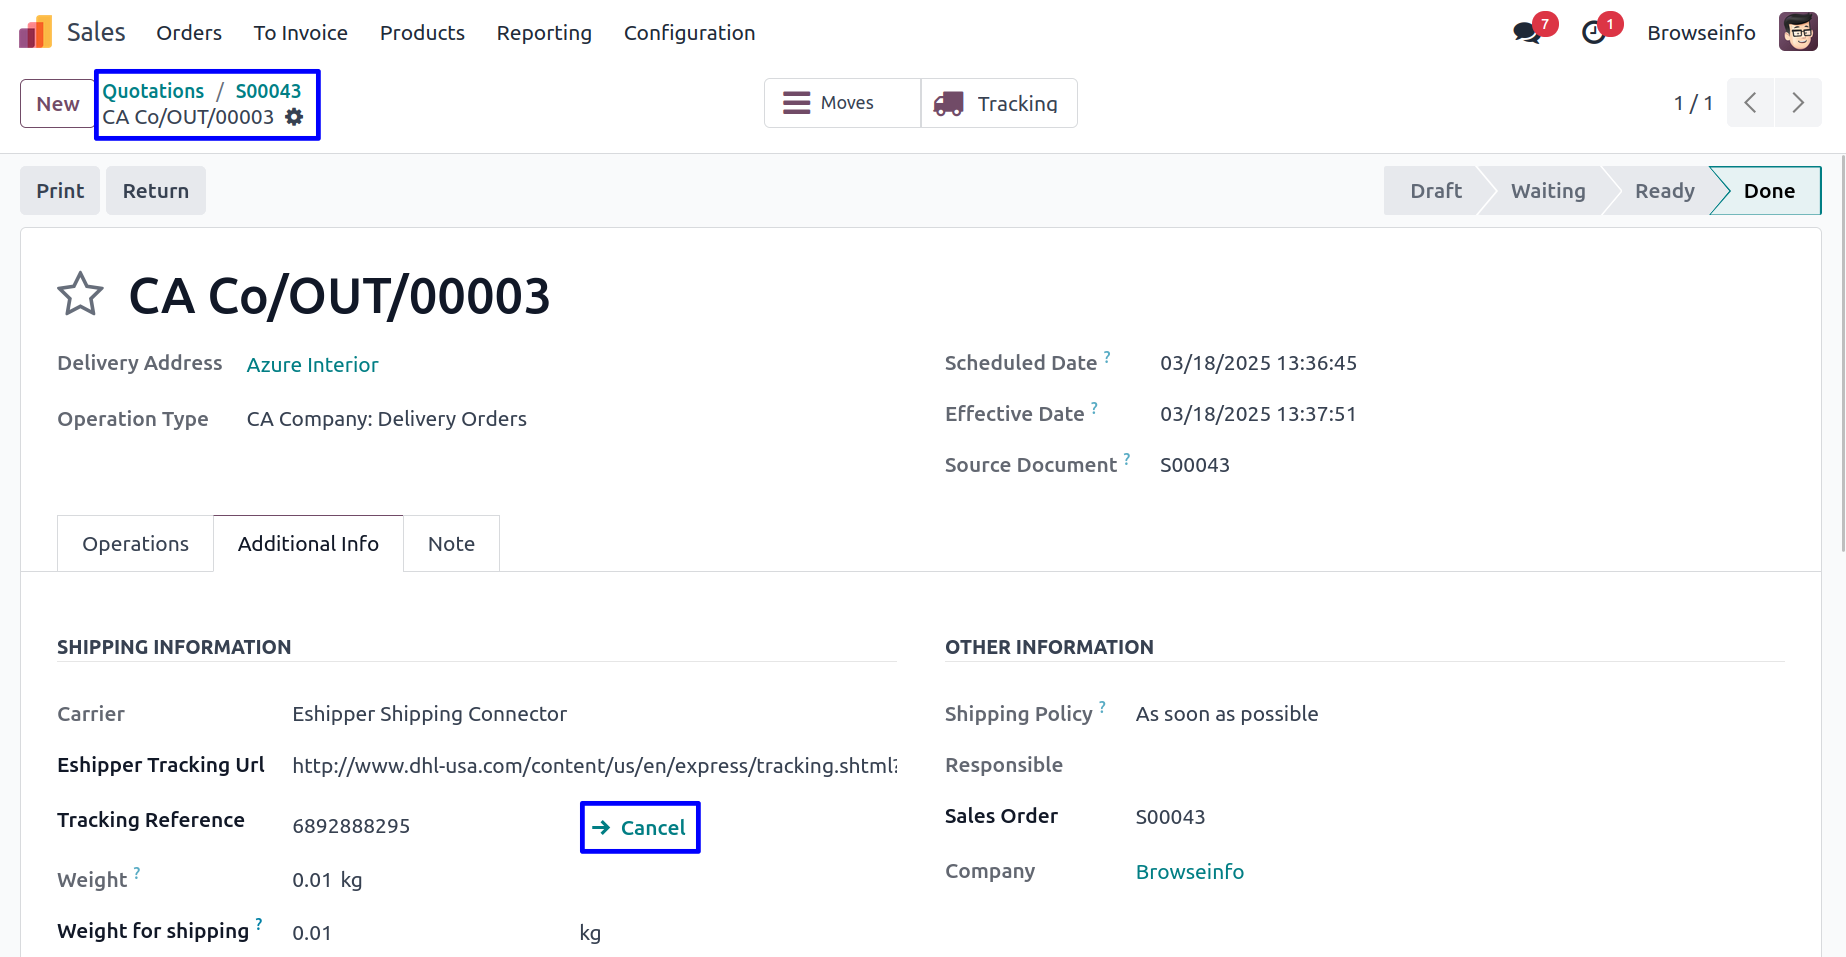This screenshot has height=957, width=1846.
Task: Switch to the Note tab
Action: (x=451, y=544)
